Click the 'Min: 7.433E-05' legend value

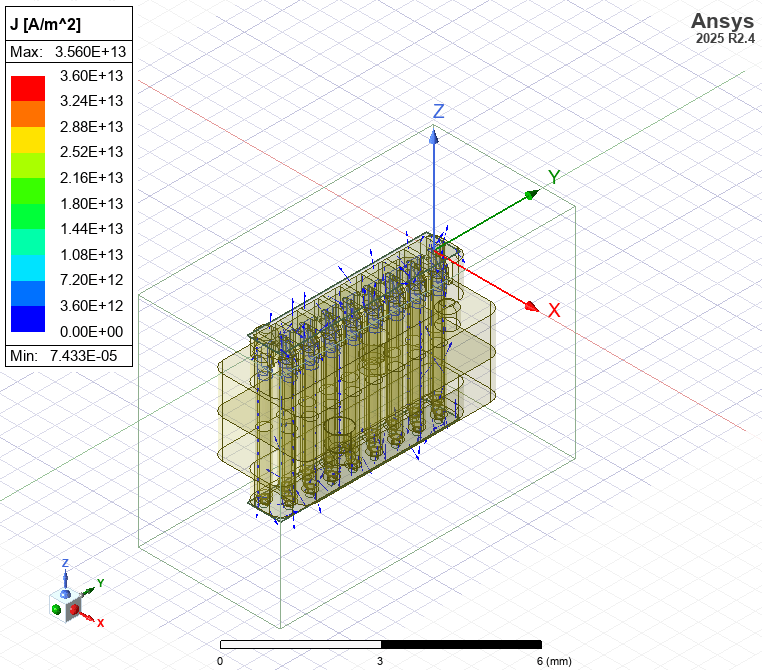tap(64, 356)
